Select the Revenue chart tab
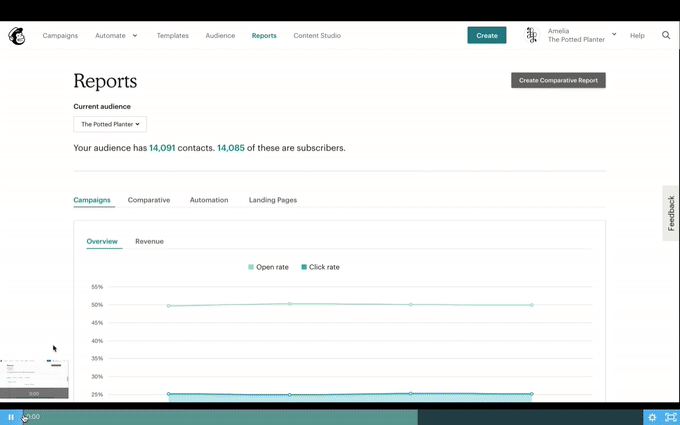This screenshot has height=425, width=680. click(149, 241)
